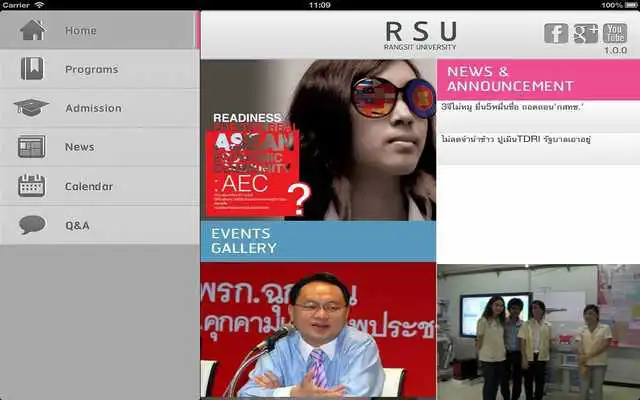Screen dimensions: 640x400
Task: Click the version number 1.0.0 text
Action: click(616, 51)
